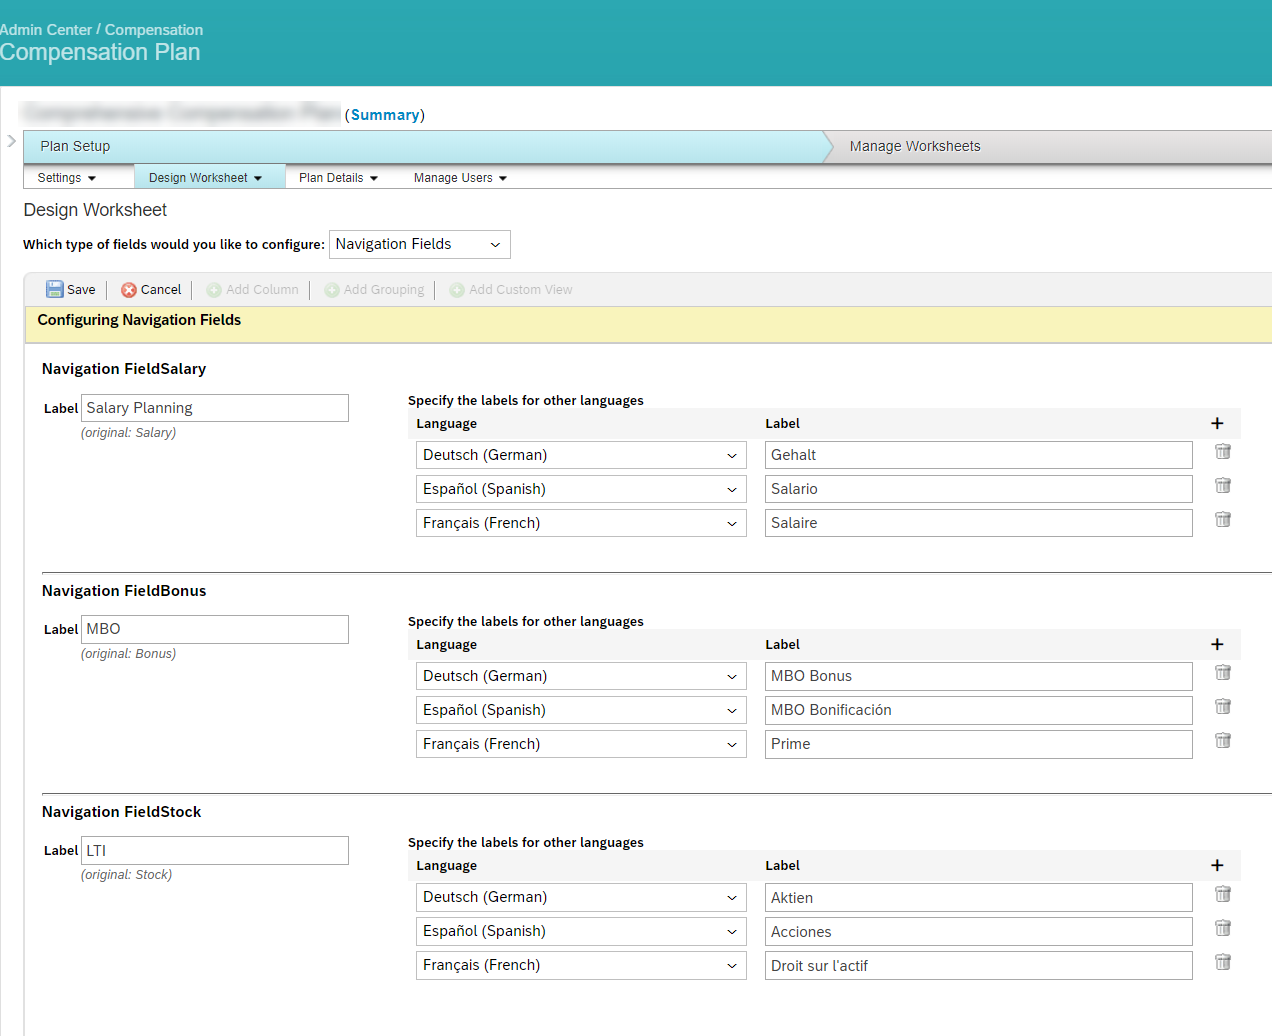Click the (original: Stock) hint text
The height and width of the screenshot is (1036, 1272).
click(126, 875)
